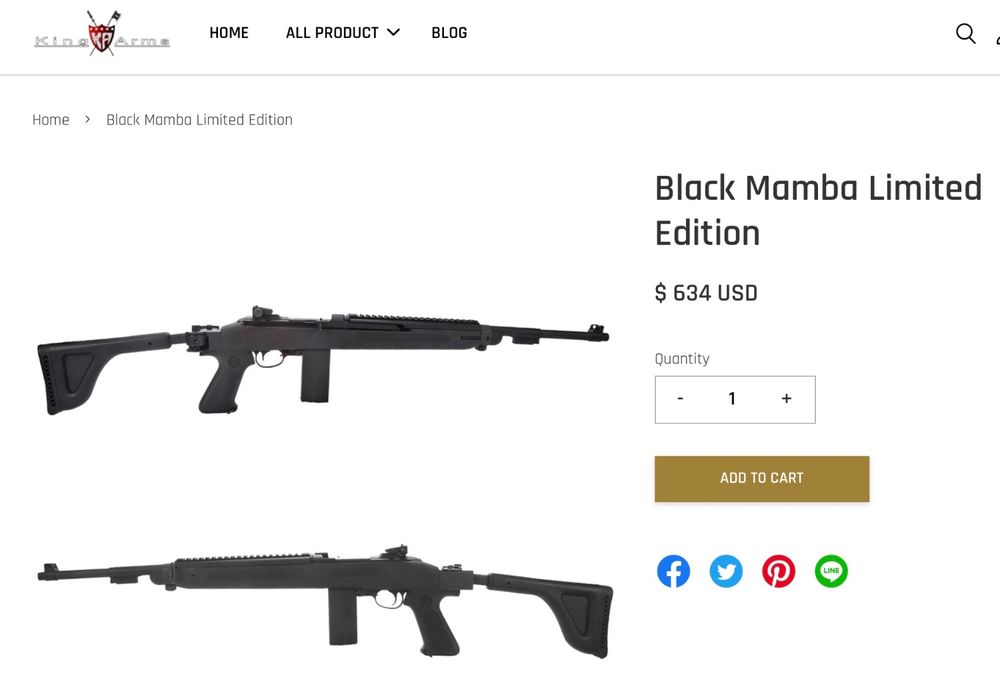Open the search magnifier icon
The image size is (1000, 680).
point(965,33)
